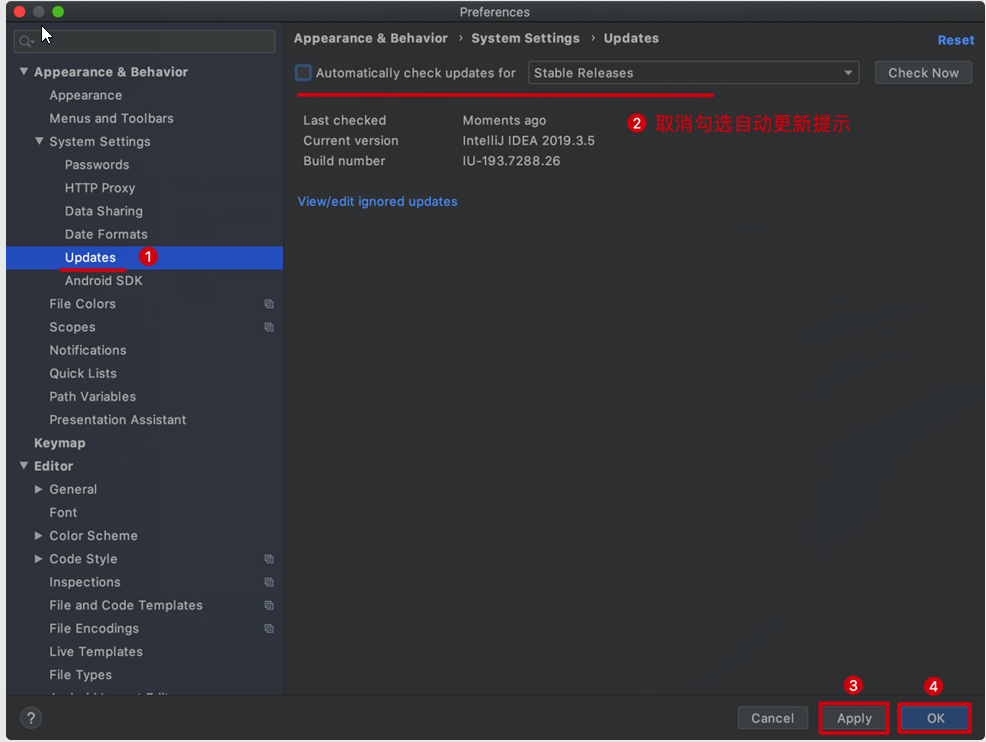The image size is (986, 742).
Task: Open Passwords settings page
Action: pyautogui.click(x=97, y=165)
